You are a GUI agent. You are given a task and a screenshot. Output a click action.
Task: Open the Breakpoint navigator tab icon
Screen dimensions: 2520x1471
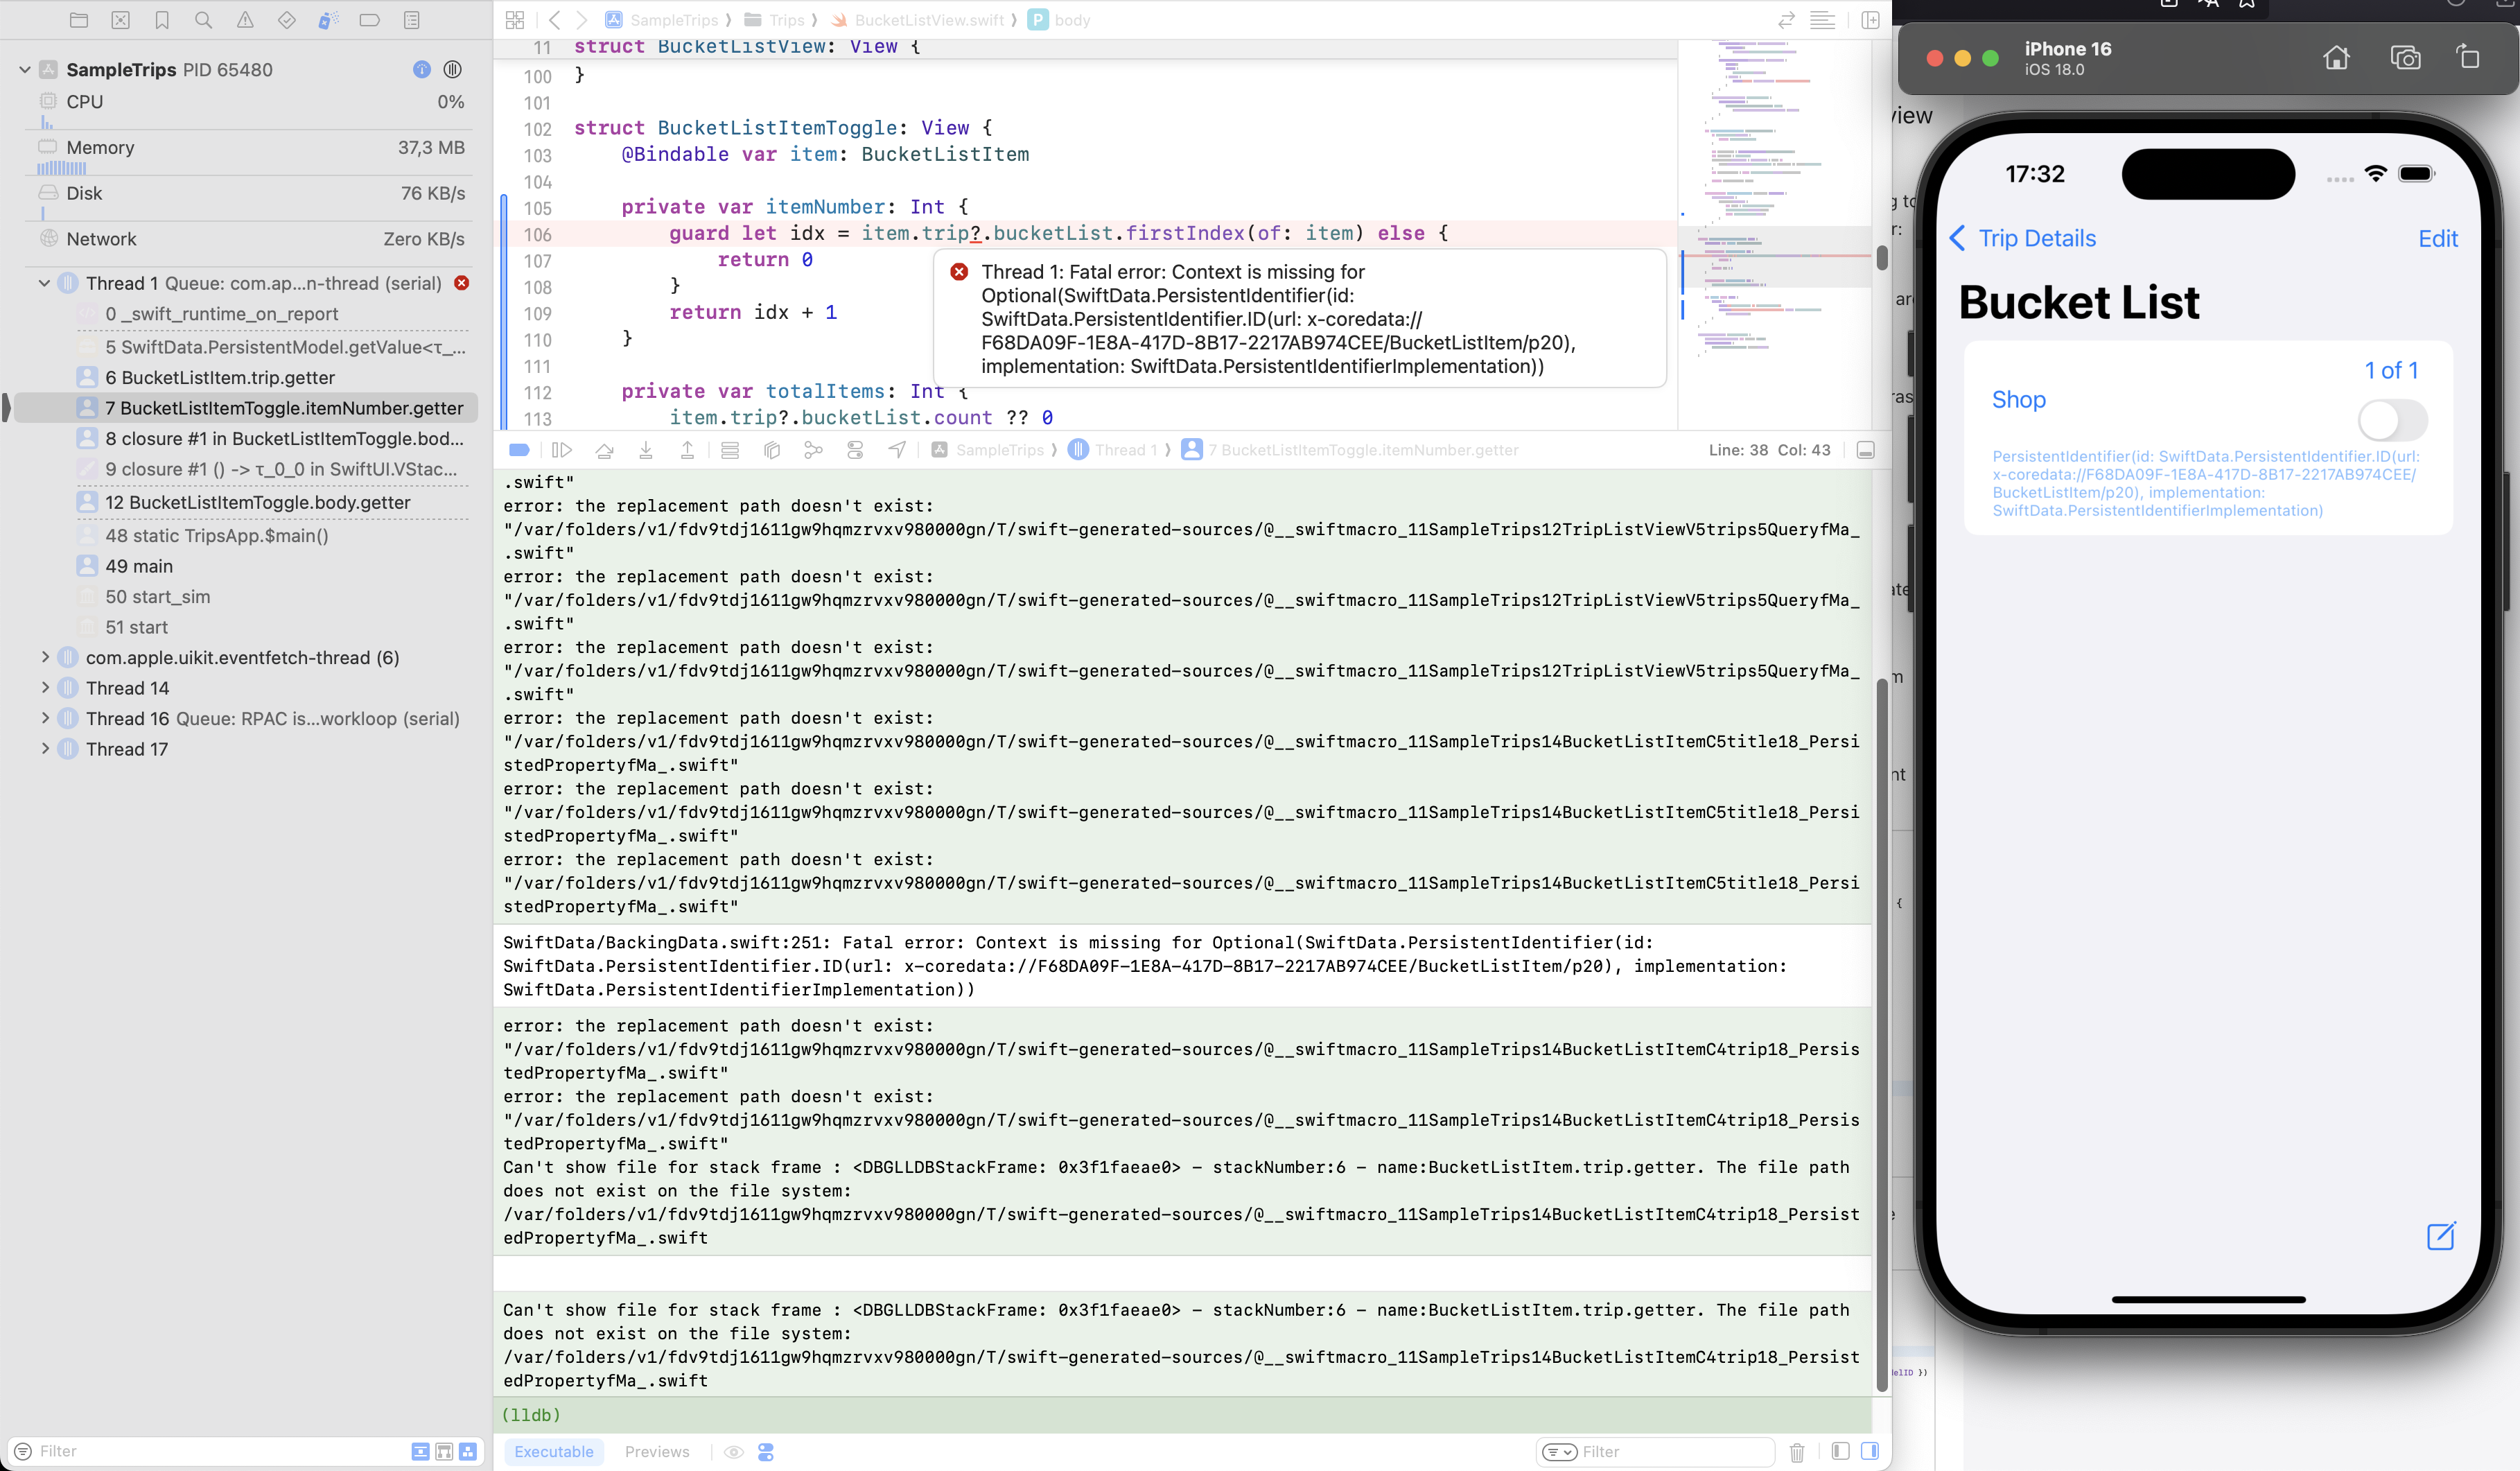click(369, 20)
